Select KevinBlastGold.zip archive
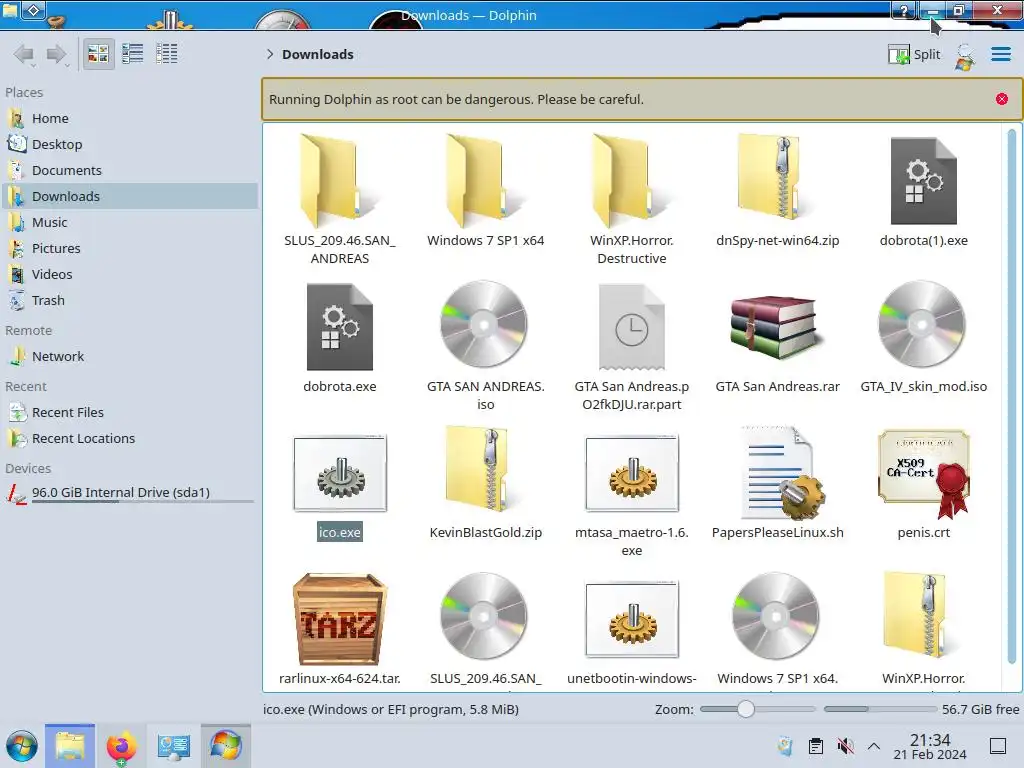This screenshot has width=1024, height=768. pos(485,483)
